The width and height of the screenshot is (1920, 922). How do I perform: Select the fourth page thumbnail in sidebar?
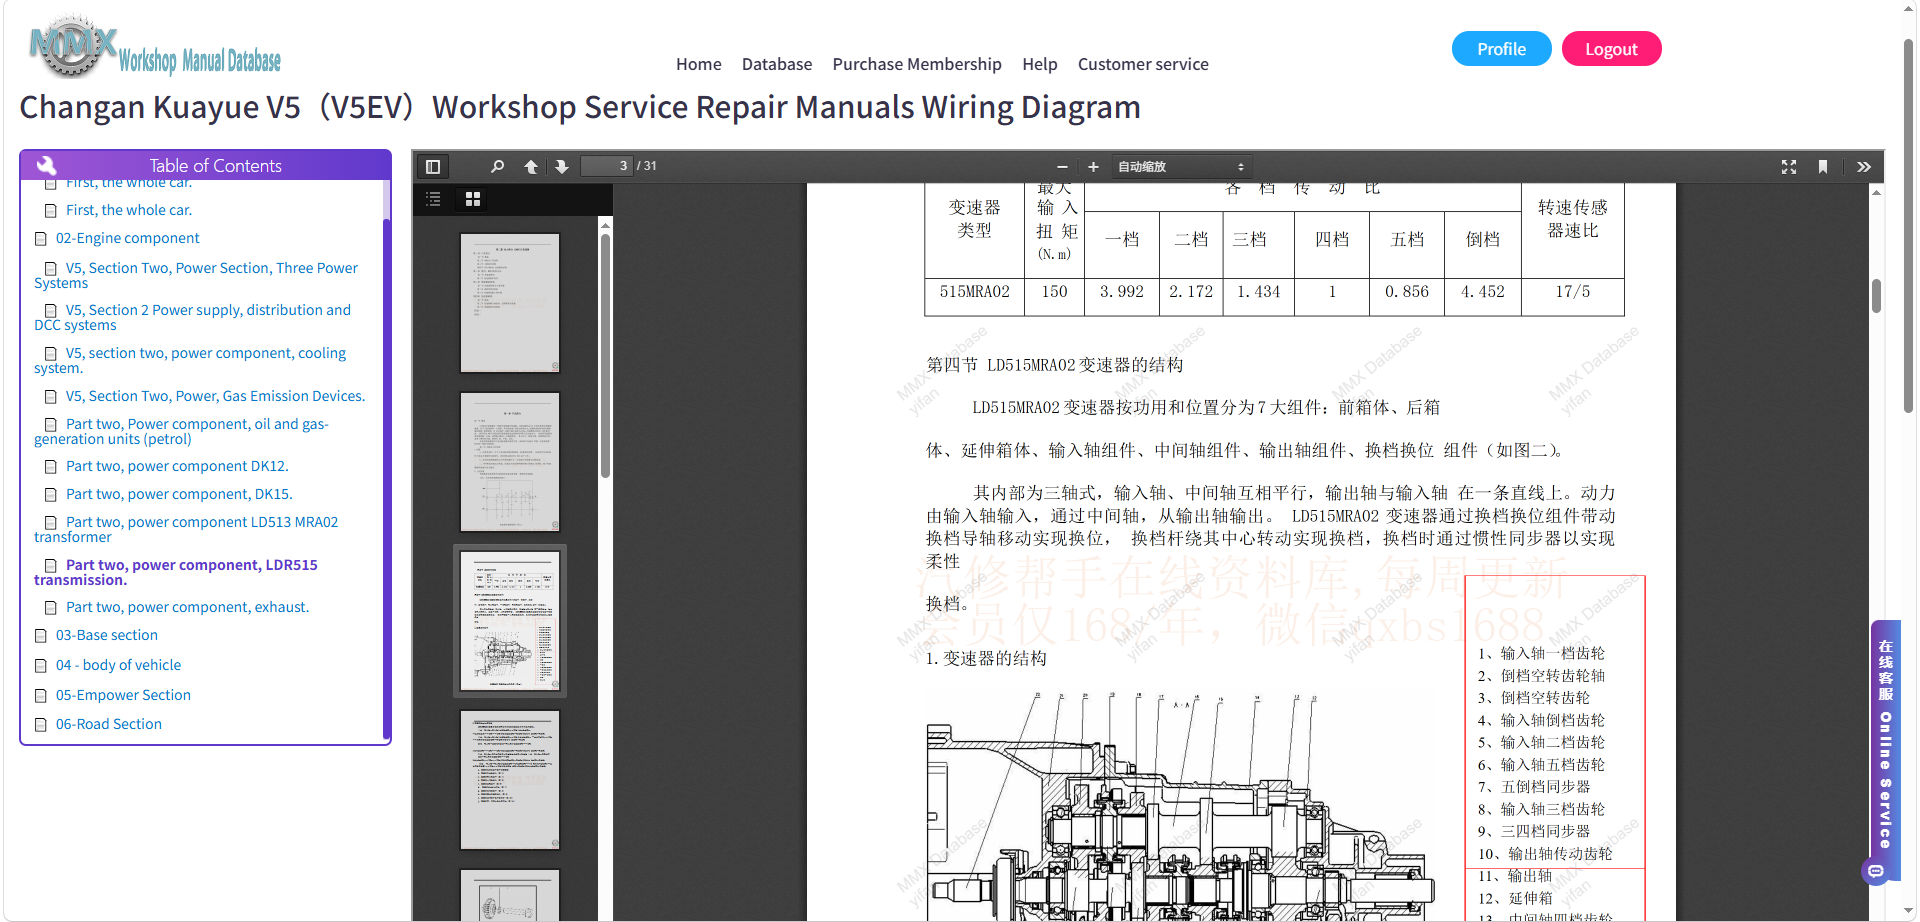point(510,780)
